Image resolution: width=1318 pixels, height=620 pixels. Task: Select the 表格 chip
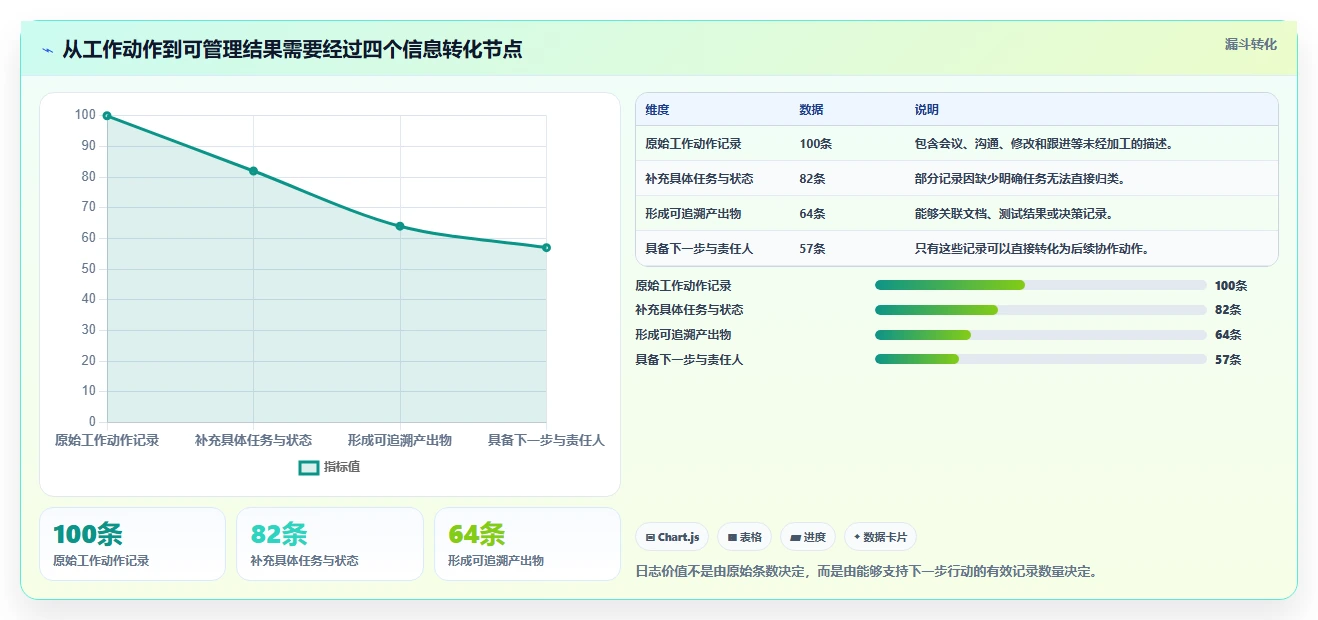click(744, 537)
